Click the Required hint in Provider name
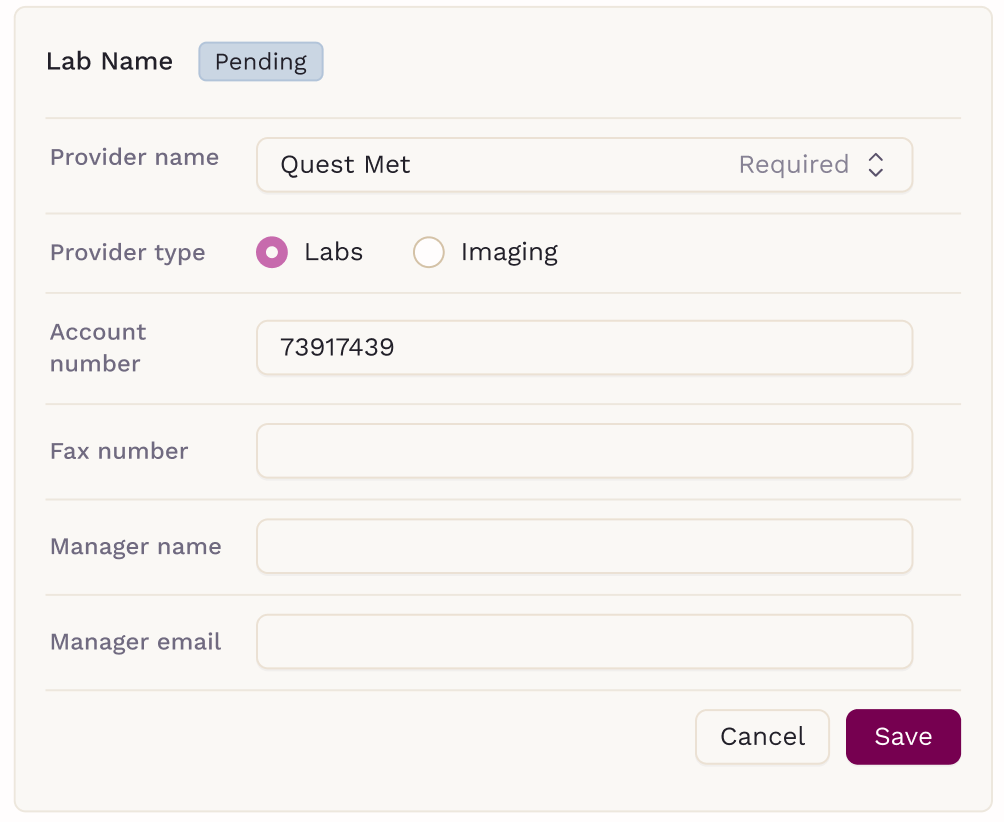 [x=793, y=165]
